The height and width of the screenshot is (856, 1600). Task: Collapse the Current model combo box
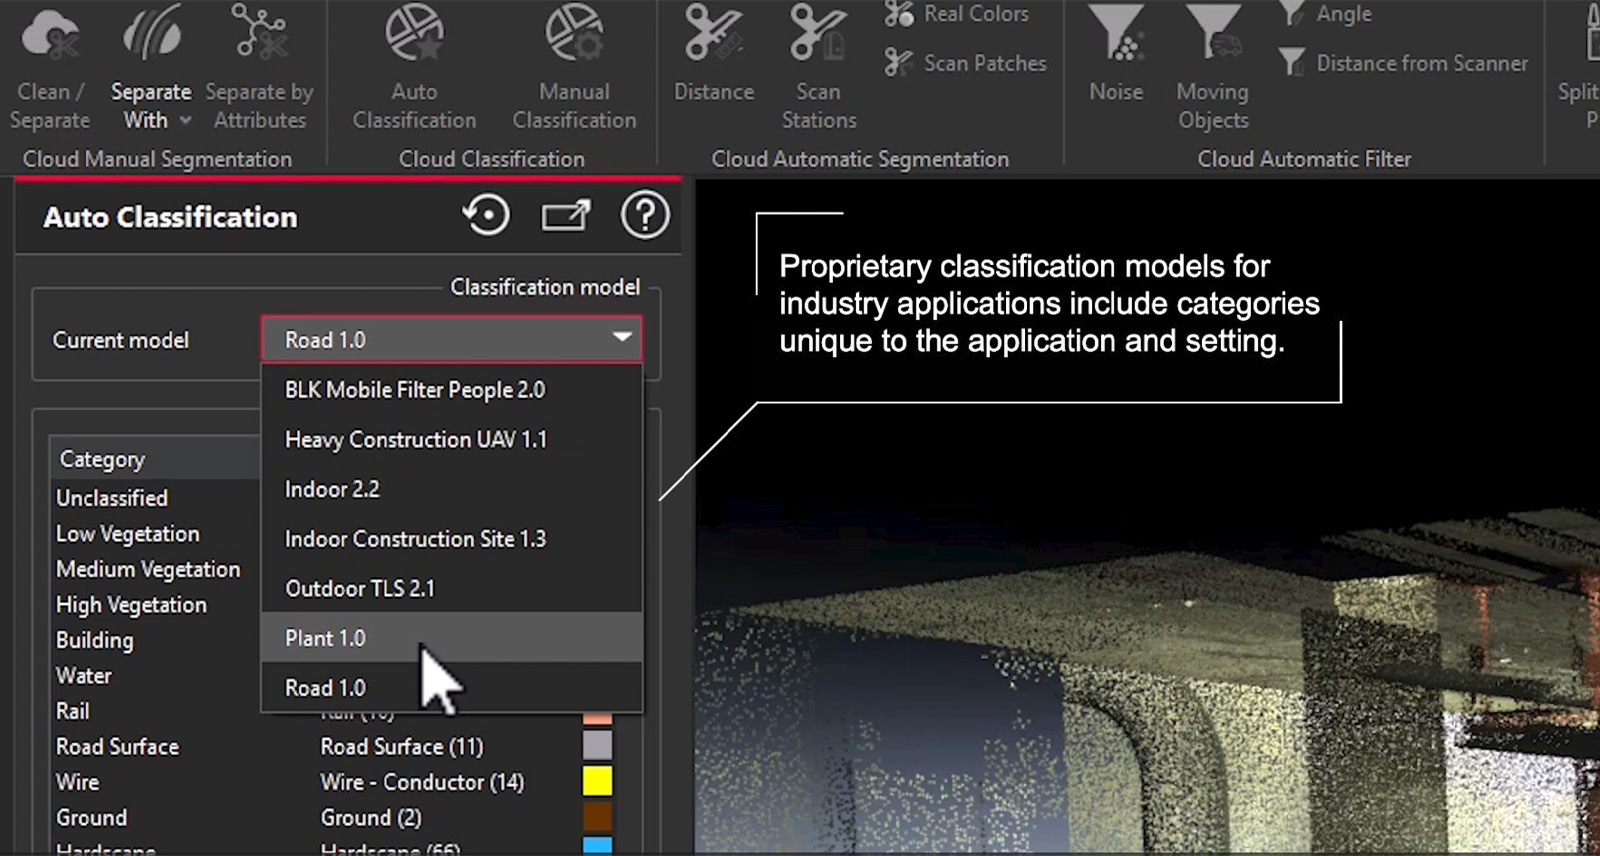(x=622, y=338)
